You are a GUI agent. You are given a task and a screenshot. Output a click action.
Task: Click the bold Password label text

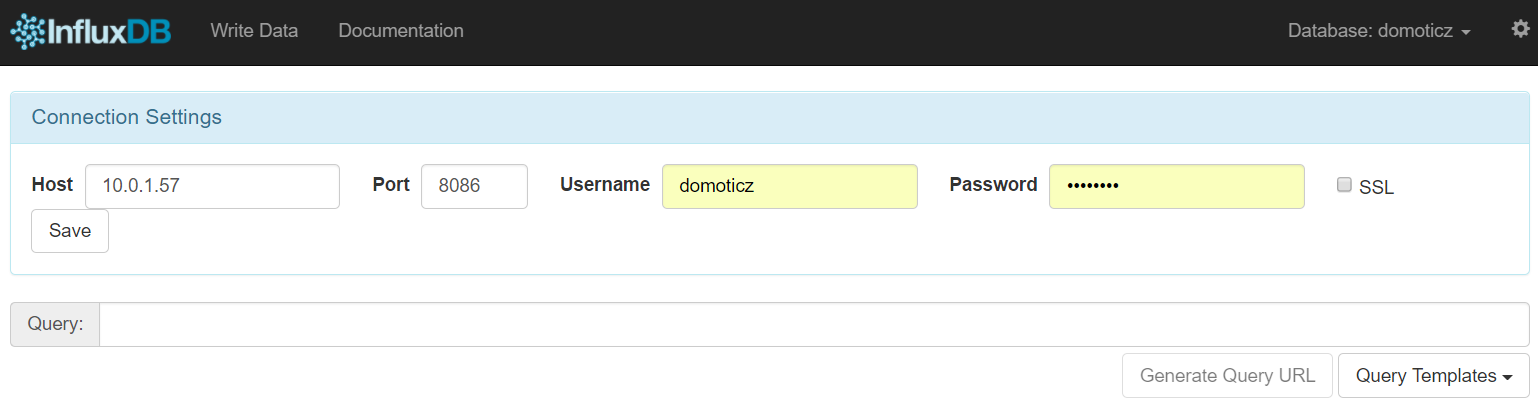[x=993, y=185]
